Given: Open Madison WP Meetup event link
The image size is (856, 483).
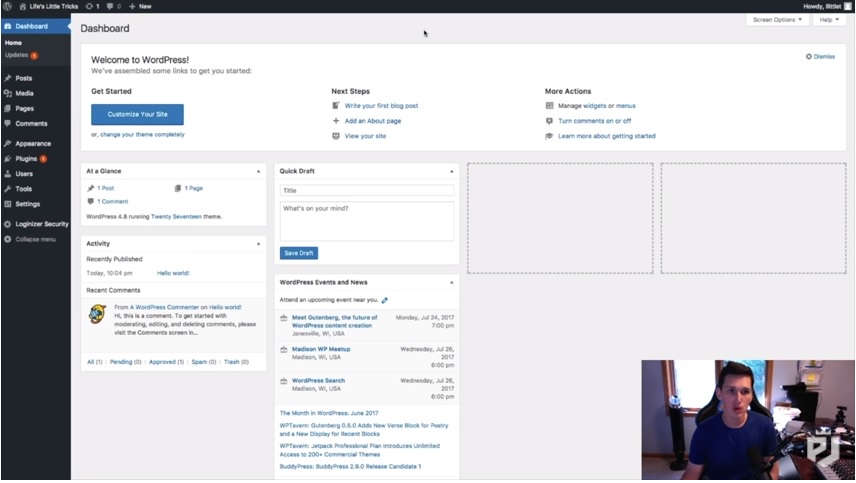Looking at the screenshot, I should [x=321, y=349].
